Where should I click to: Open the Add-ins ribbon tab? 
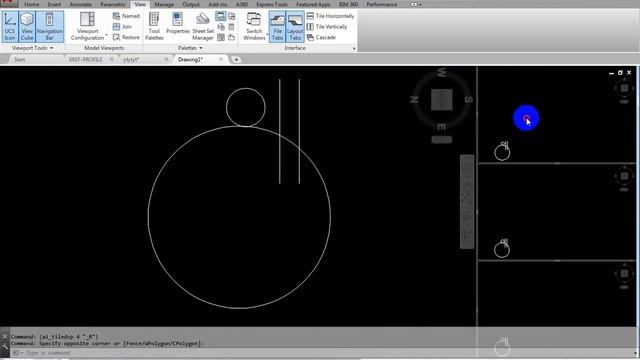tap(218, 4)
